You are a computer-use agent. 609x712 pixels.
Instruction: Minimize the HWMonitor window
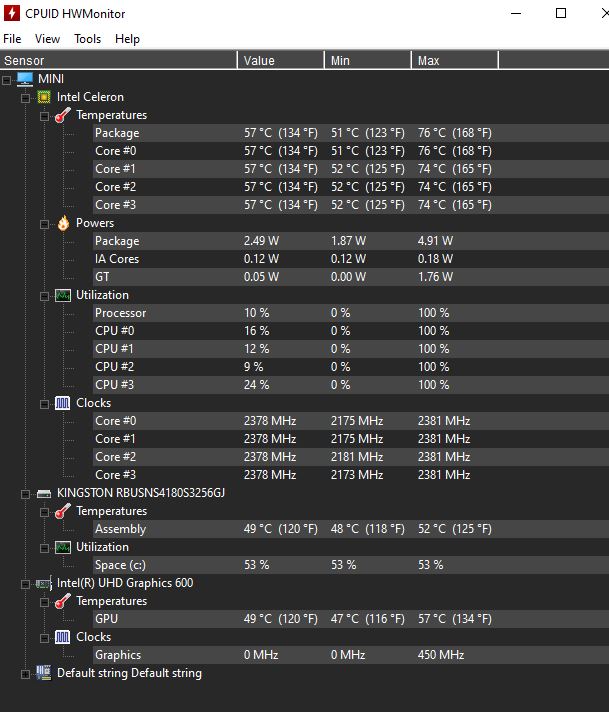coord(516,14)
